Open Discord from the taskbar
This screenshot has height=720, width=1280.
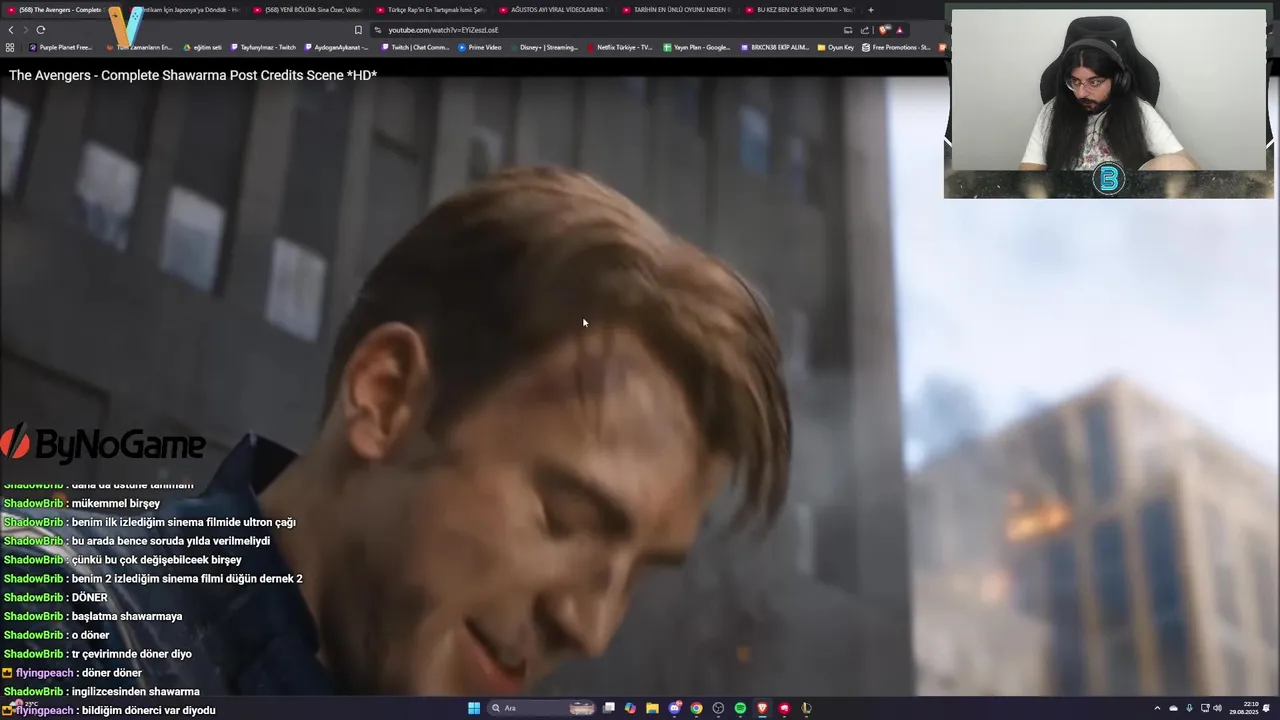(x=674, y=708)
